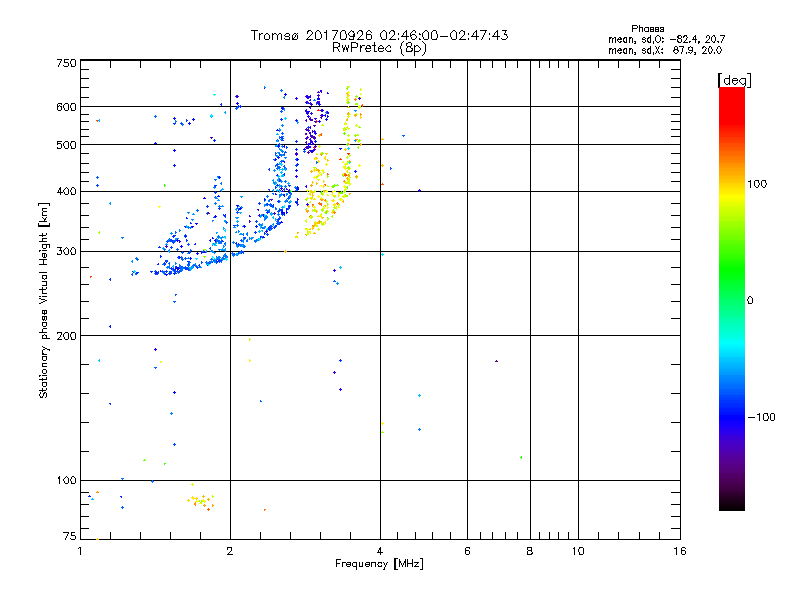Click the y-axis tick label '100'

coord(66,481)
